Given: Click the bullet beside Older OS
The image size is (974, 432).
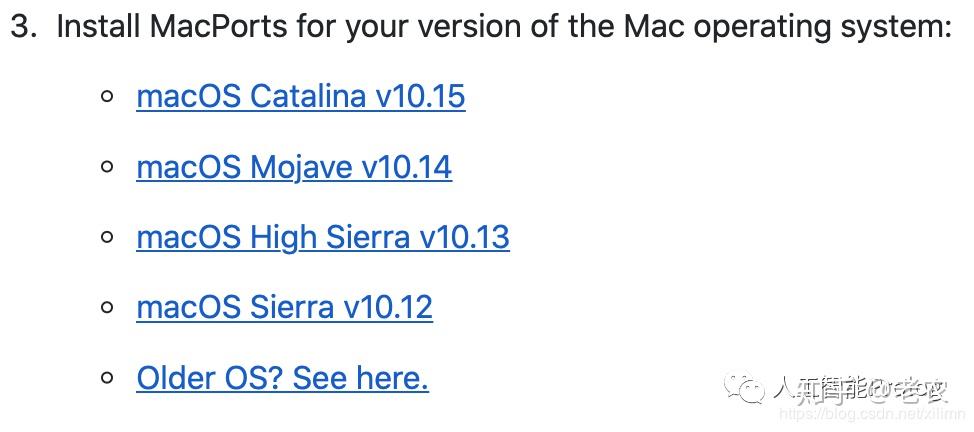Looking at the screenshot, I should 107,378.
